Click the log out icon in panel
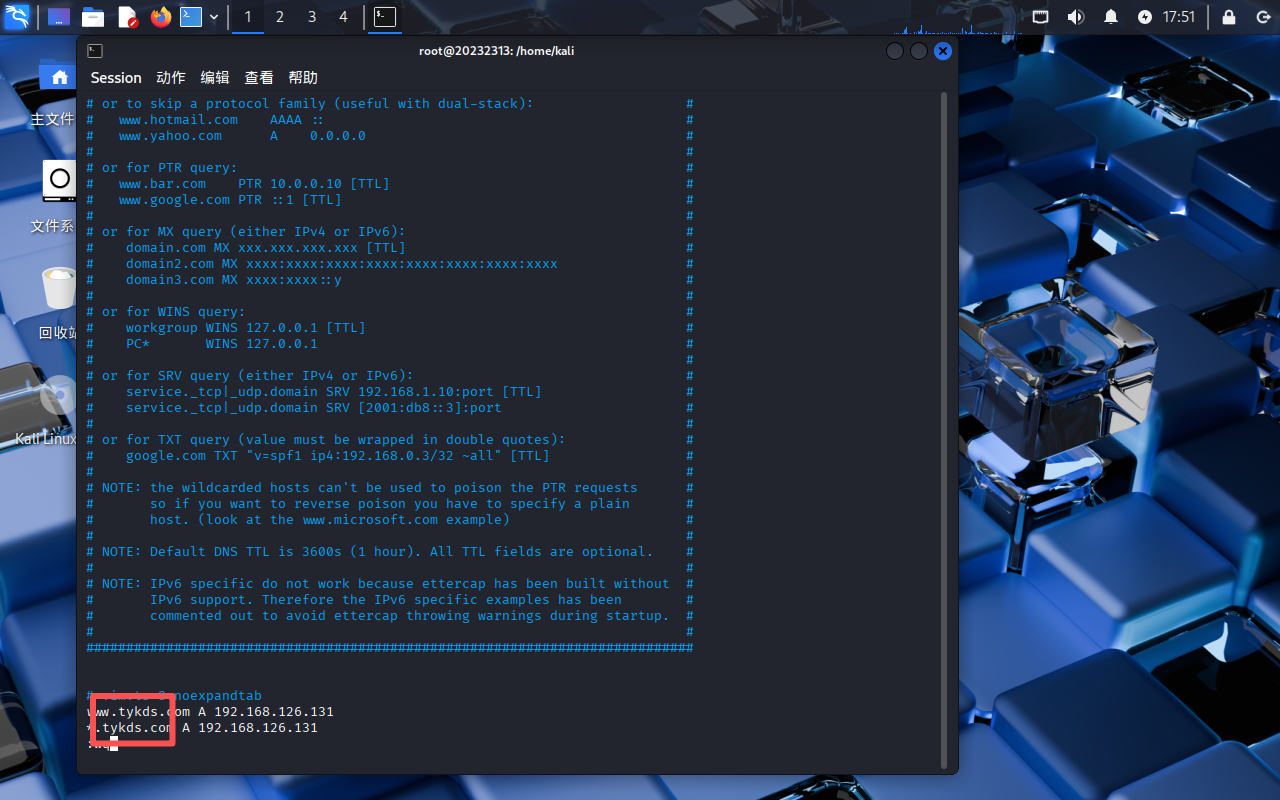The width and height of the screenshot is (1280, 800). [x=1263, y=17]
